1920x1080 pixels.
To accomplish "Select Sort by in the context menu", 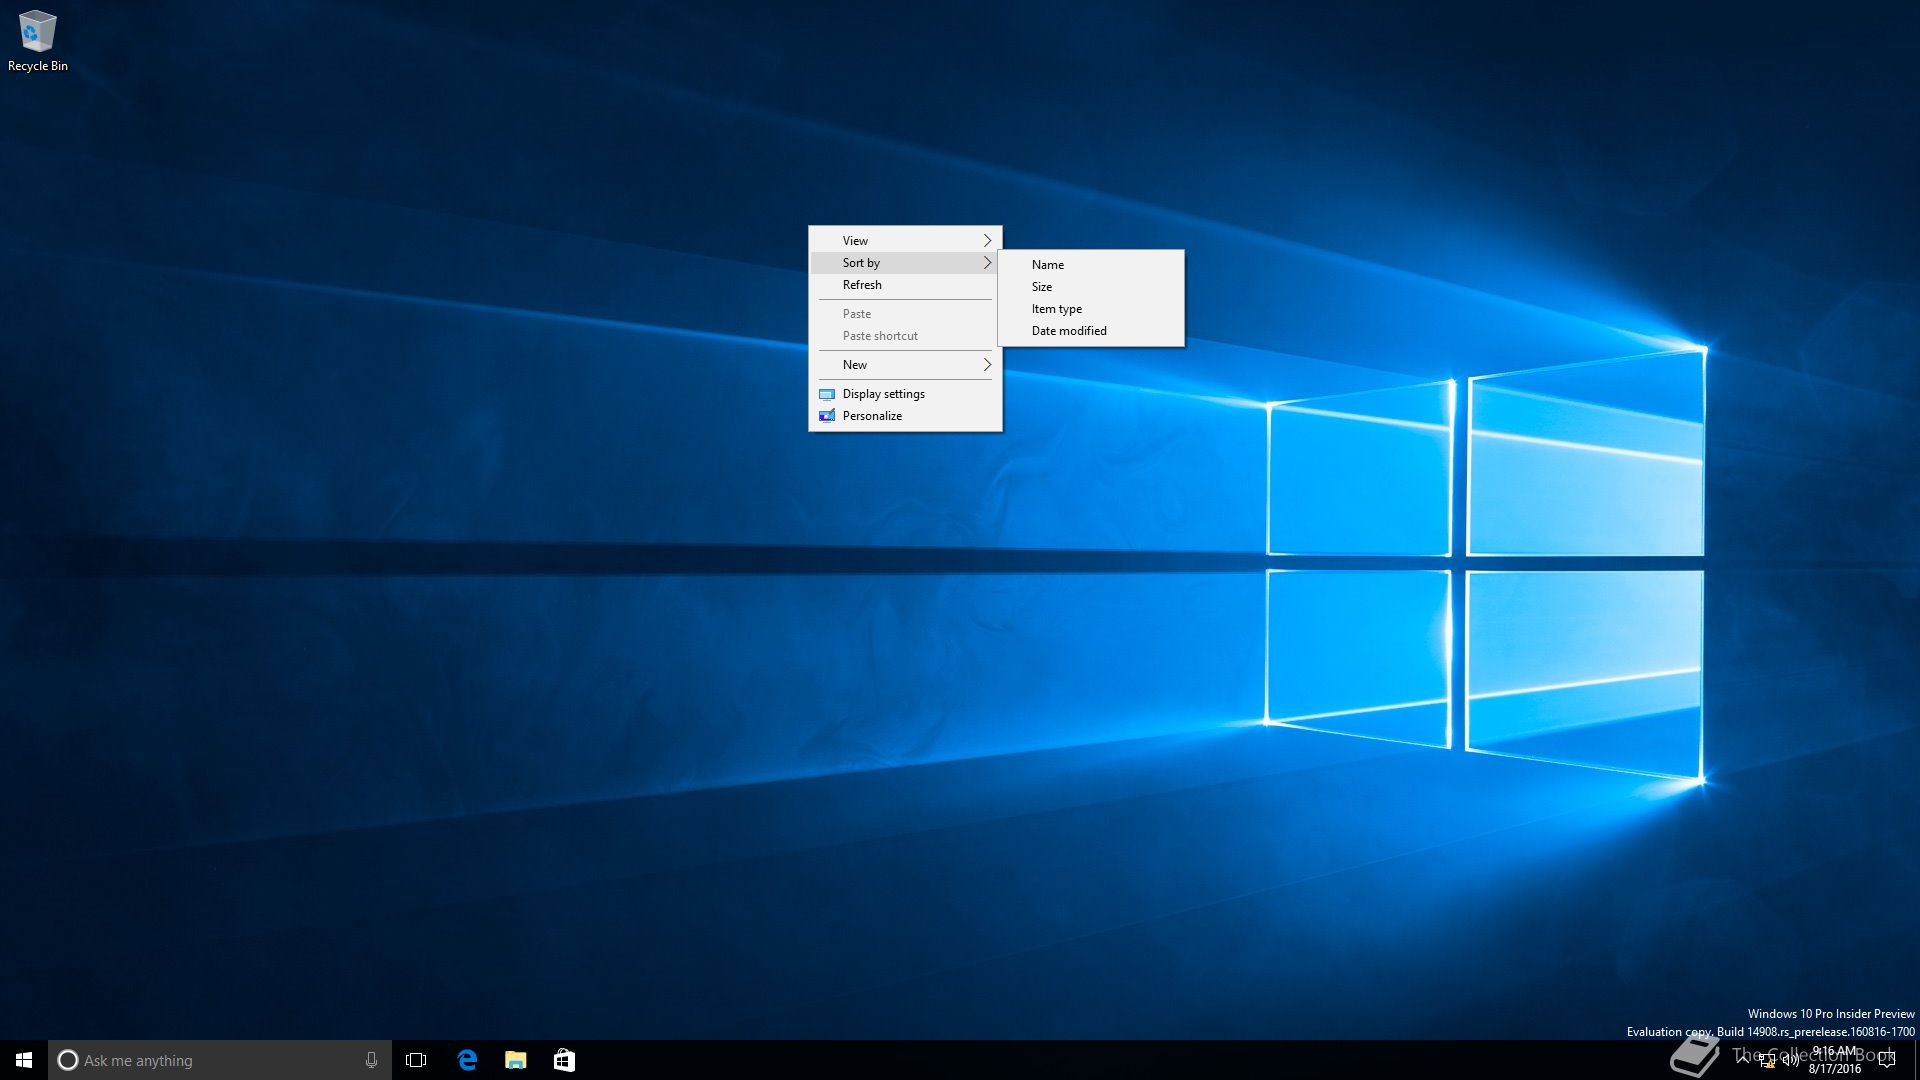I will tap(905, 262).
